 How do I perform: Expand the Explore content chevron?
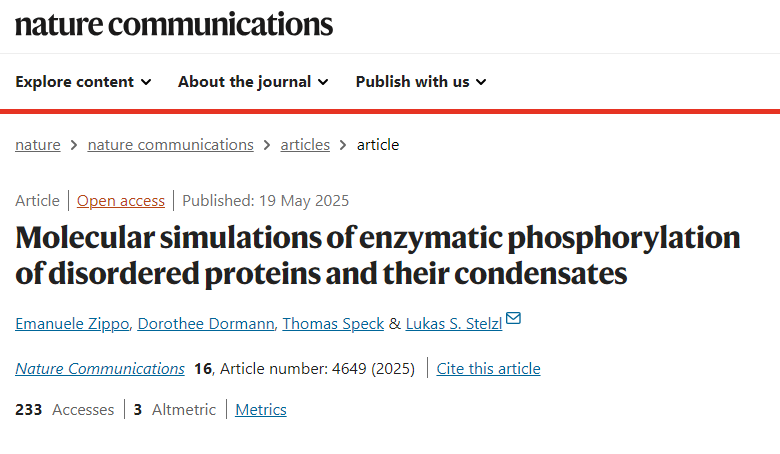146,82
